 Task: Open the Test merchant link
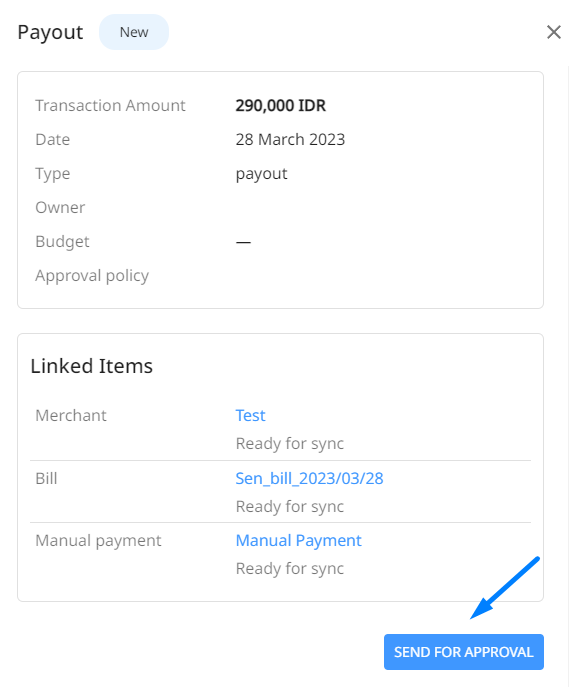(250, 415)
